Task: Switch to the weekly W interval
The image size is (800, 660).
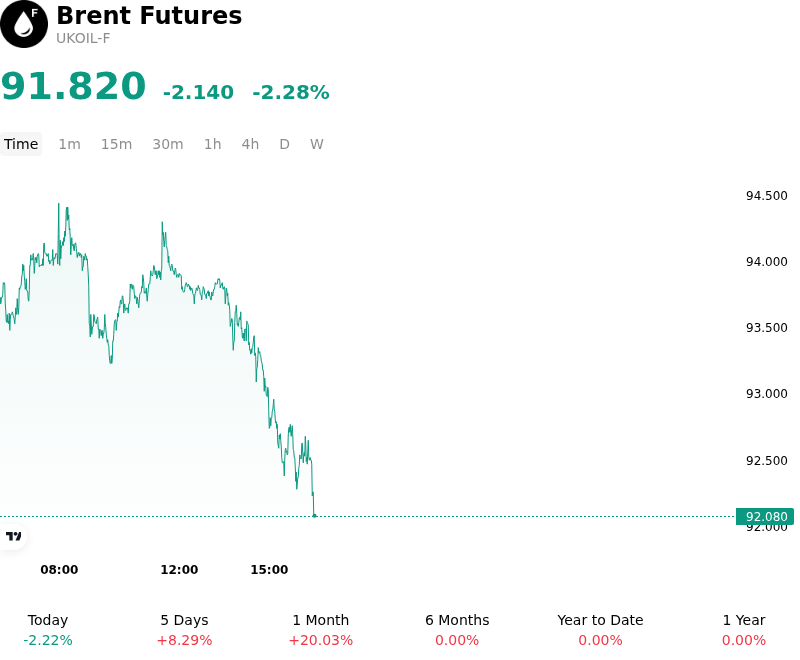Action: 316,144
